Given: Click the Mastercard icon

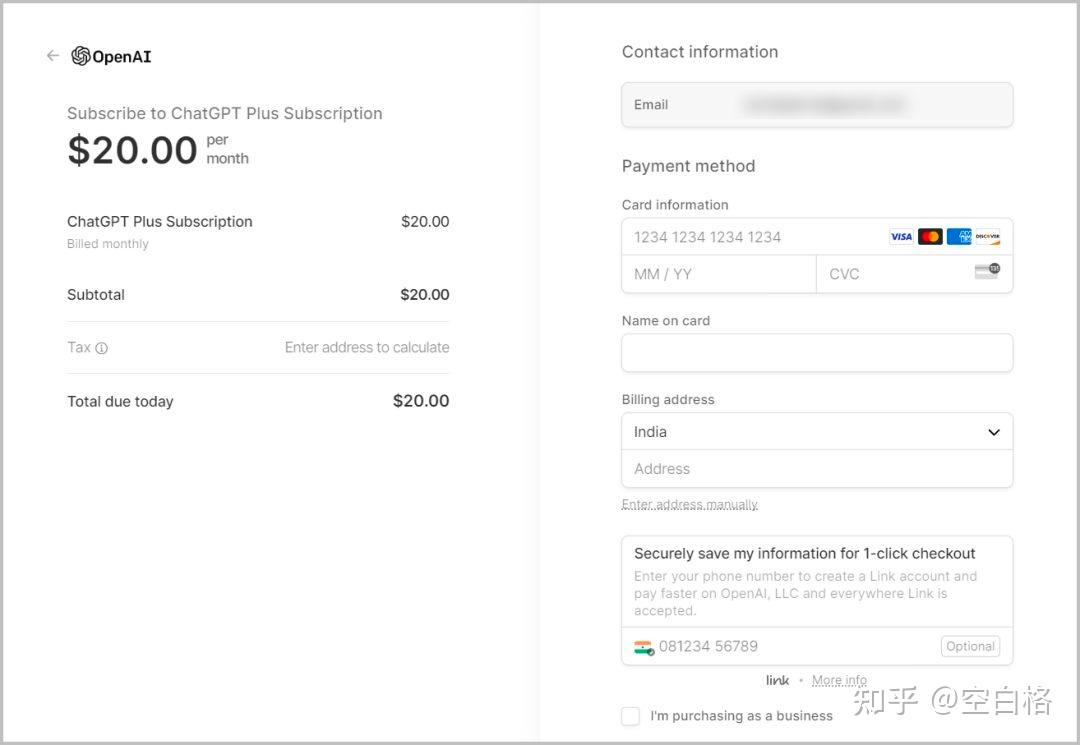Looking at the screenshot, I should pos(930,237).
